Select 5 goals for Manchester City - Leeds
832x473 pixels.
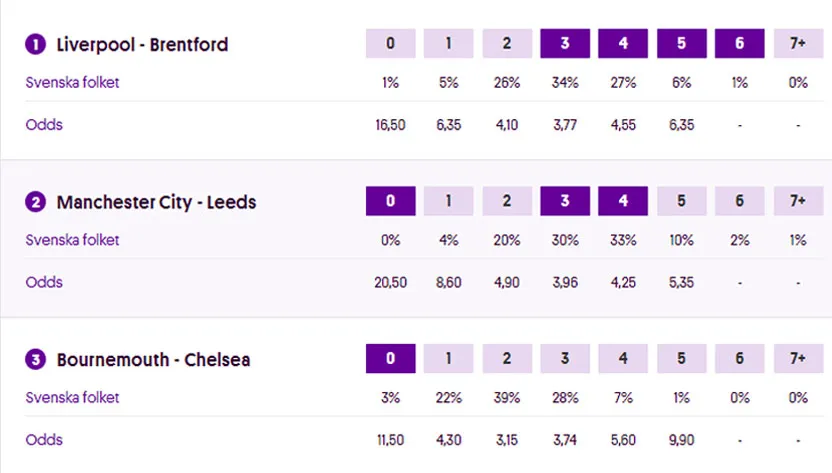pos(681,201)
